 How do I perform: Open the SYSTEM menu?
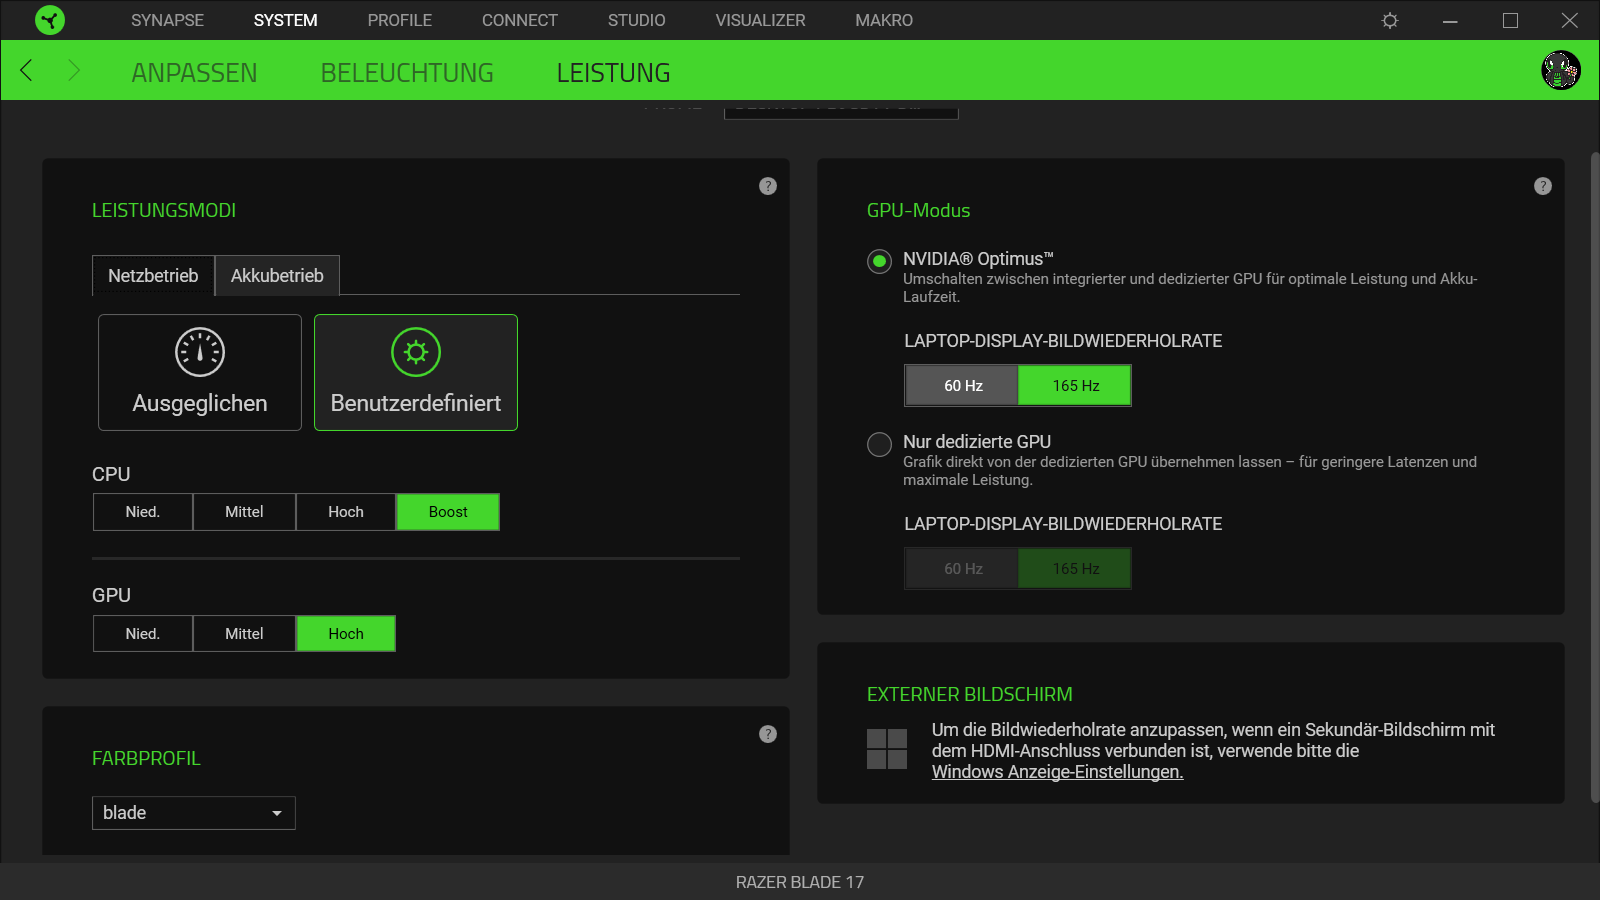(285, 20)
